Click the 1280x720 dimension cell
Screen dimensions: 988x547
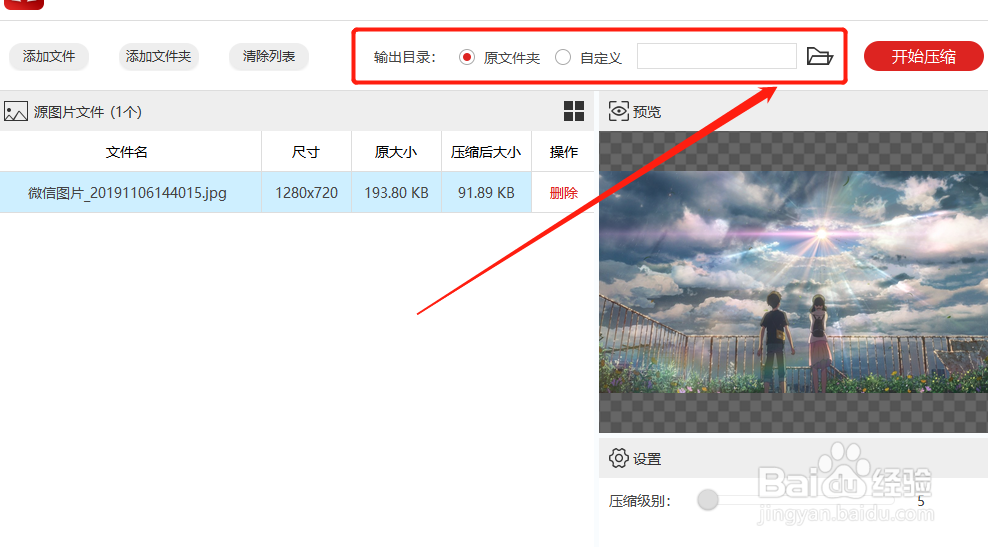tap(306, 192)
